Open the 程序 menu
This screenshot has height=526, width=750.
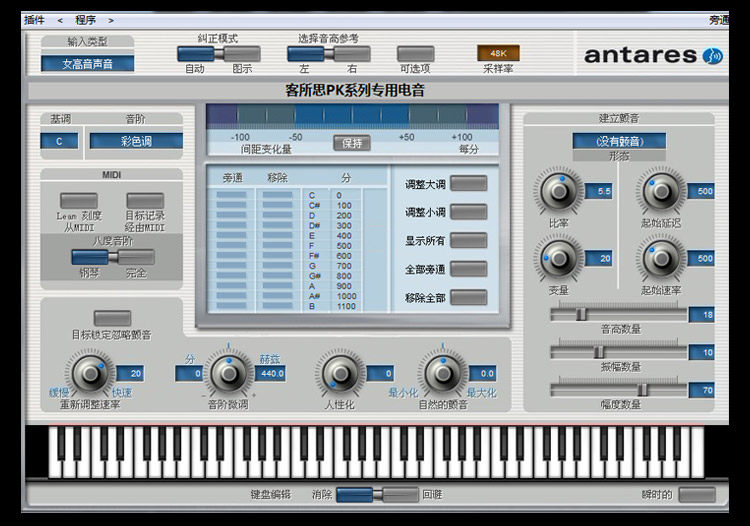tap(86, 20)
